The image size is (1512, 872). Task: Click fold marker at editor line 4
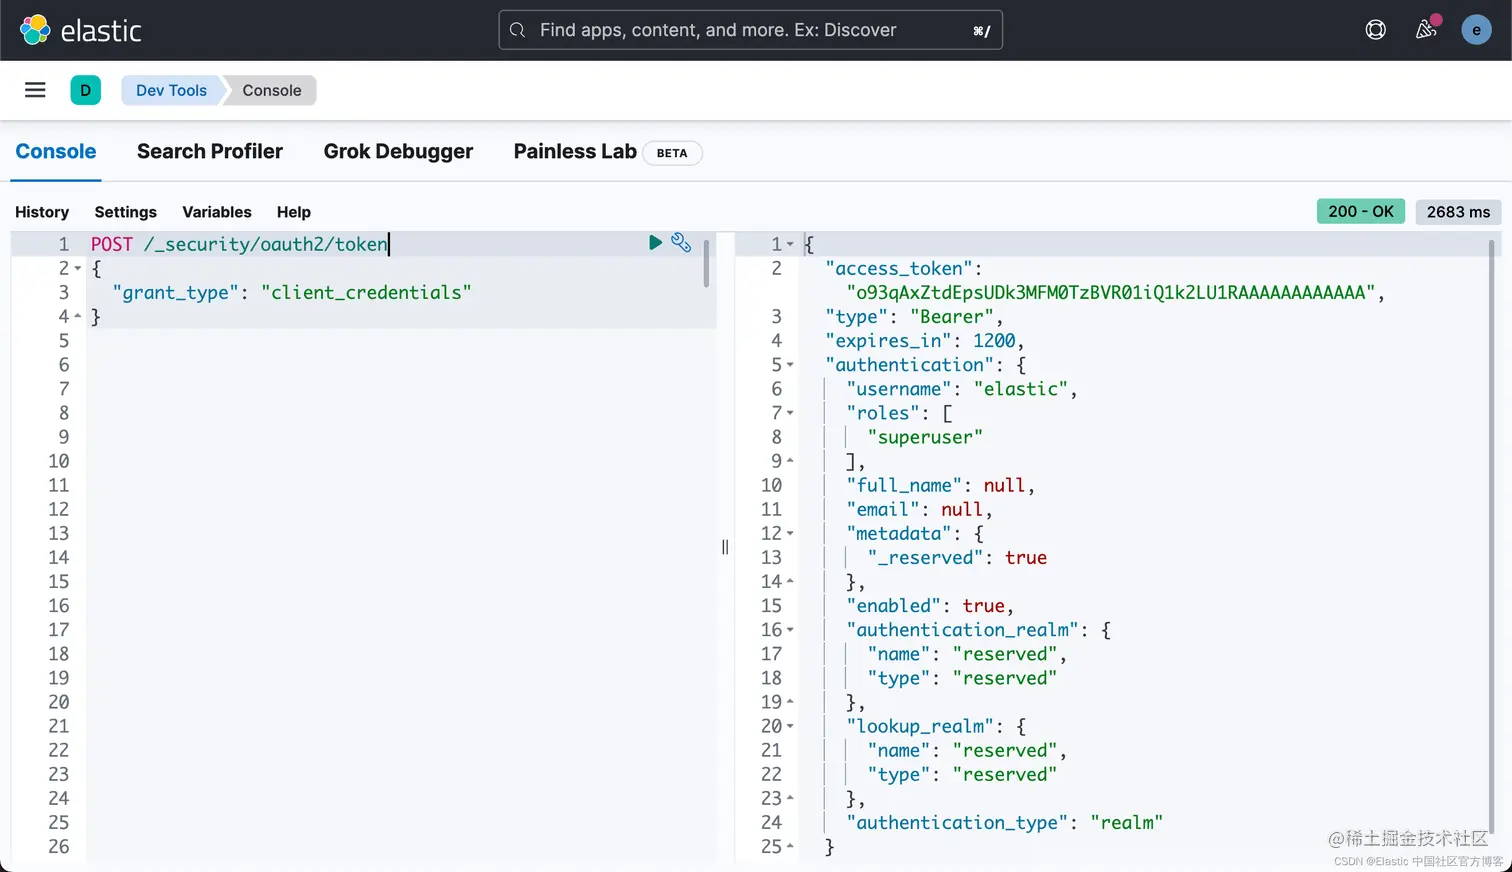coord(78,317)
